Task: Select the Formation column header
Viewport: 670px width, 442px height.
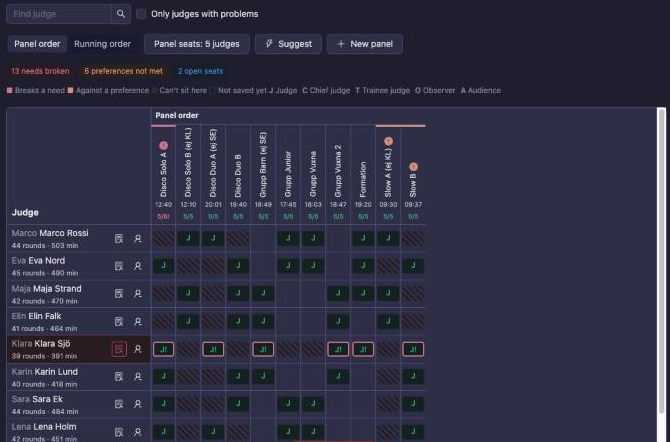Action: 363,180
